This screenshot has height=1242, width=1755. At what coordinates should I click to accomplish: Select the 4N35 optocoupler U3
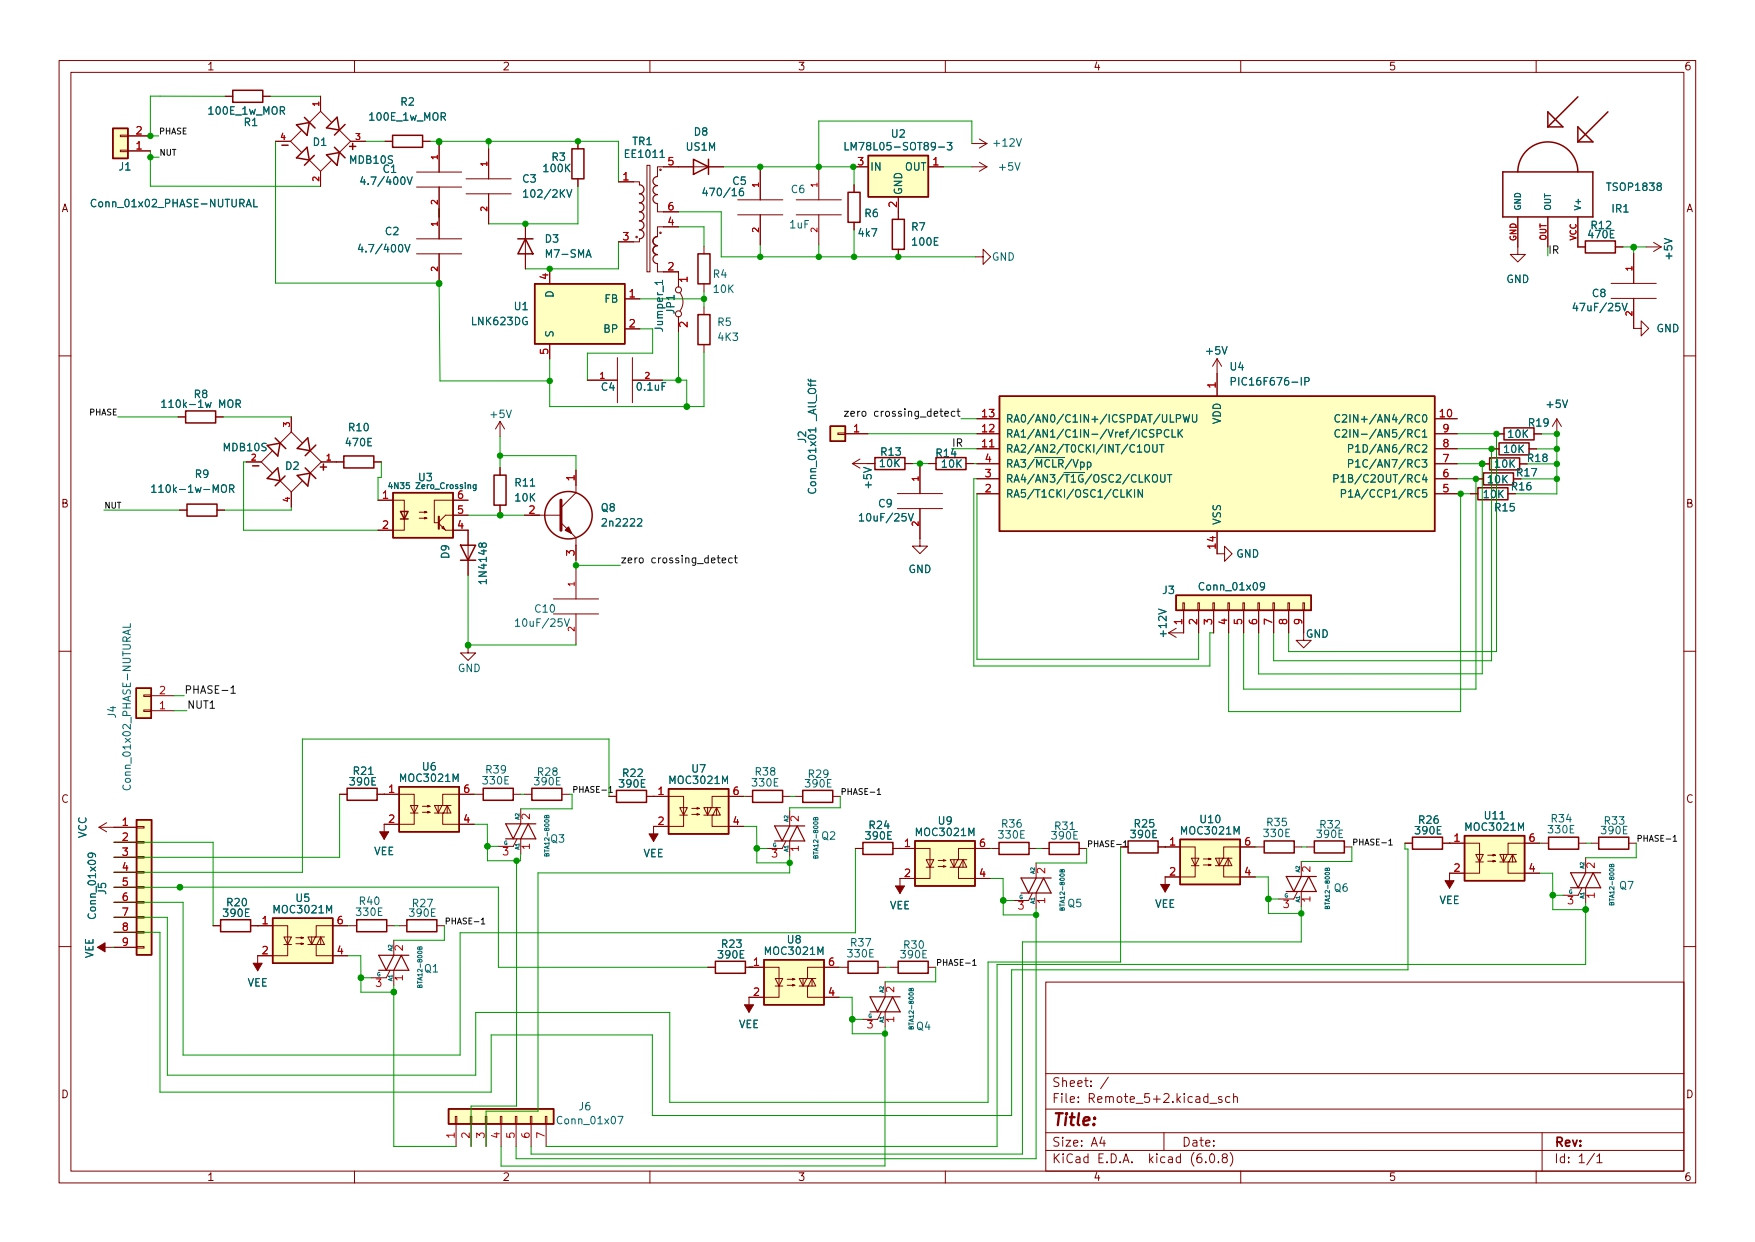[422, 516]
